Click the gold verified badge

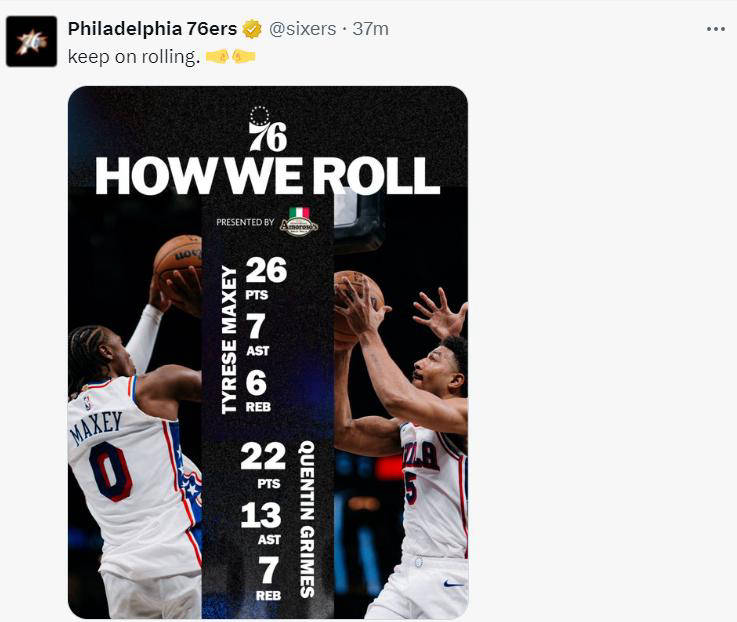pos(253,29)
